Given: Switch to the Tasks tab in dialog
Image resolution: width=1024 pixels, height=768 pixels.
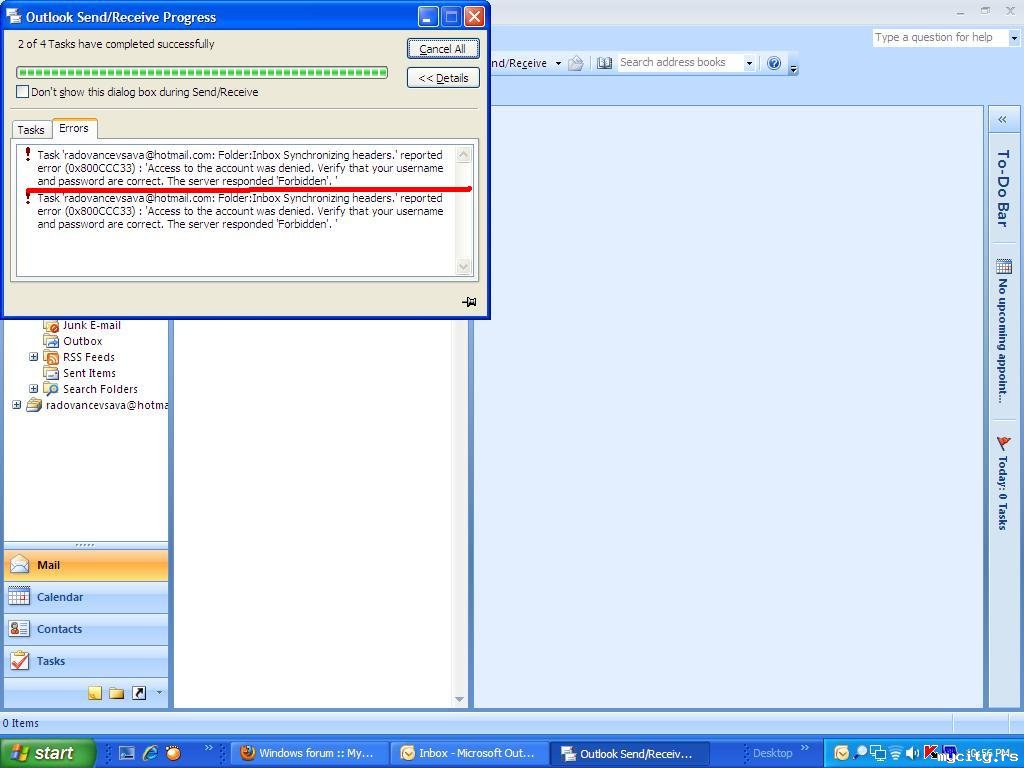Looking at the screenshot, I should [x=31, y=129].
